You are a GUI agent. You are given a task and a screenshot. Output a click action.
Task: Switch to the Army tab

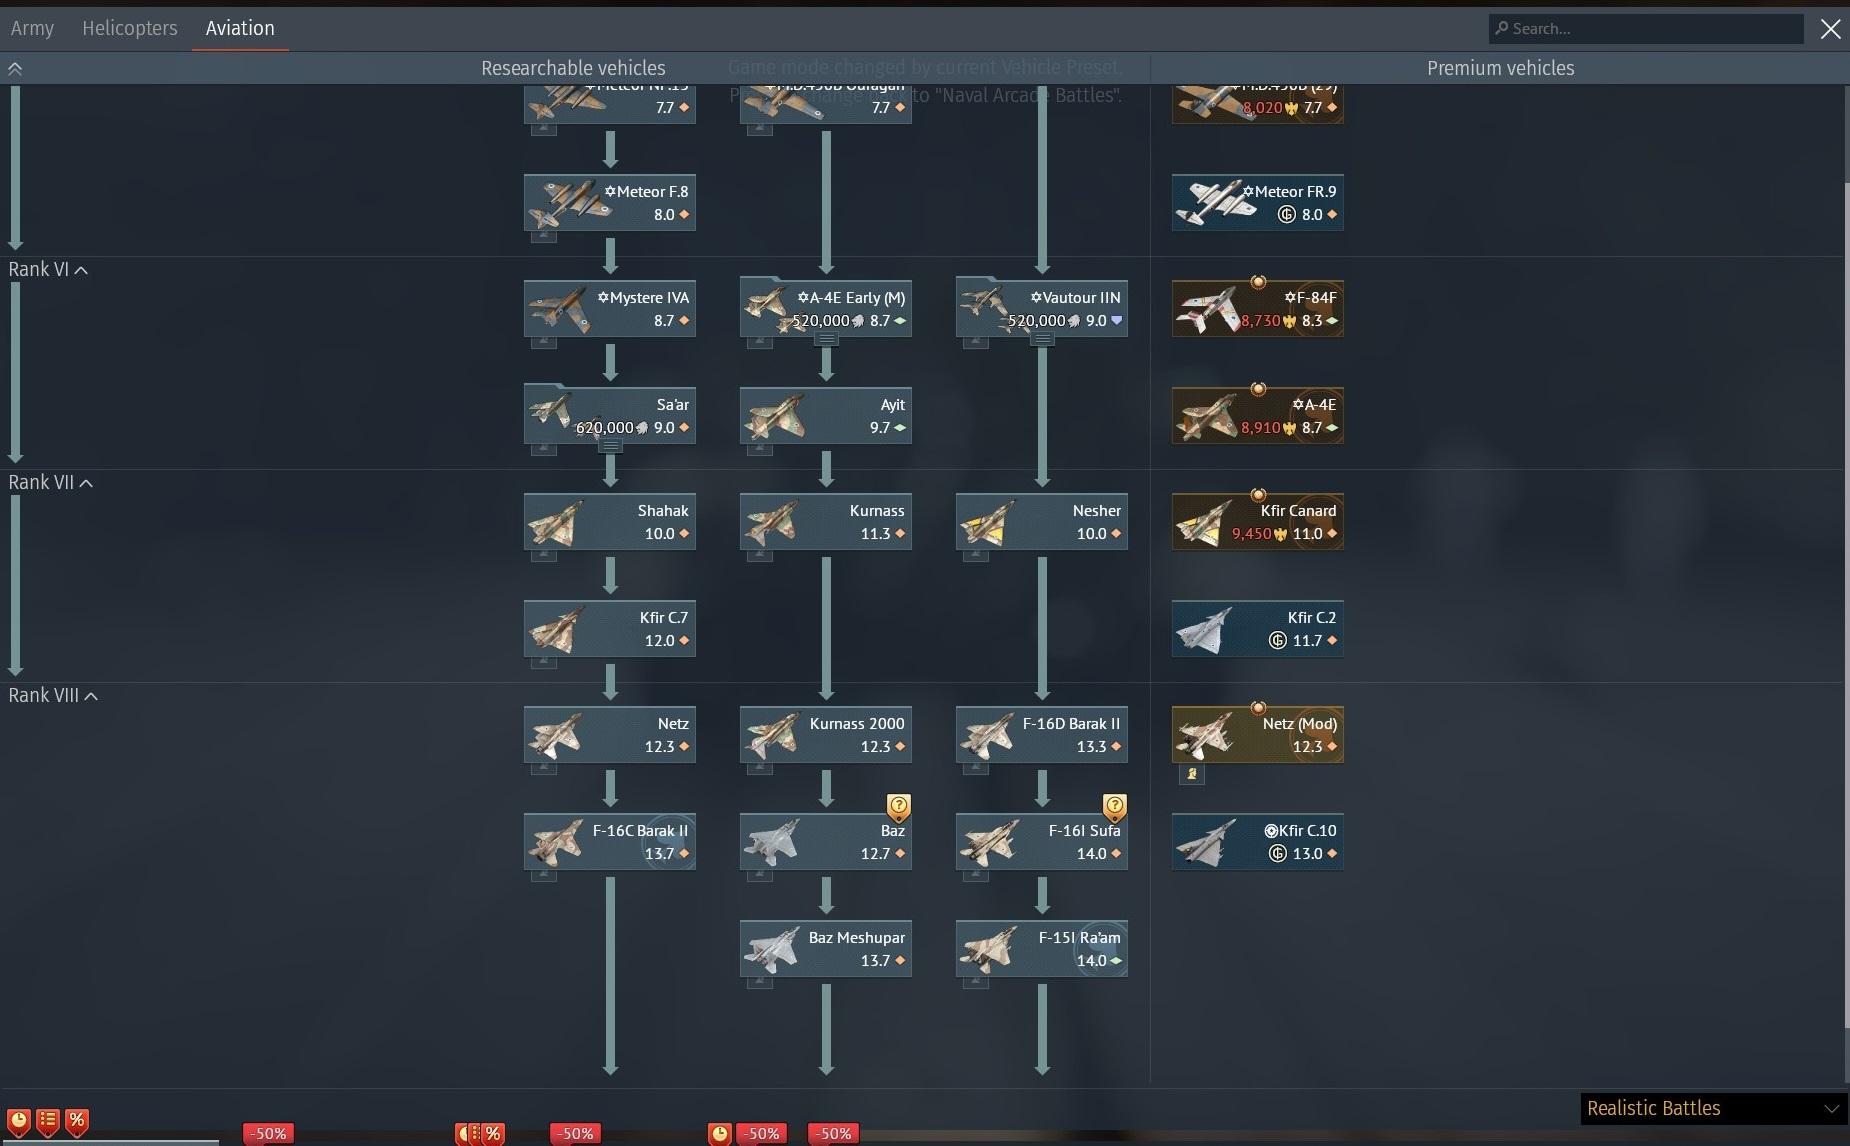click(32, 28)
